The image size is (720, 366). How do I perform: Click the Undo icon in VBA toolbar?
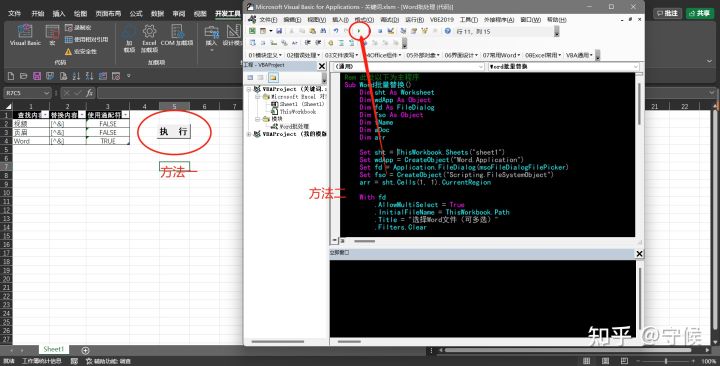point(336,31)
